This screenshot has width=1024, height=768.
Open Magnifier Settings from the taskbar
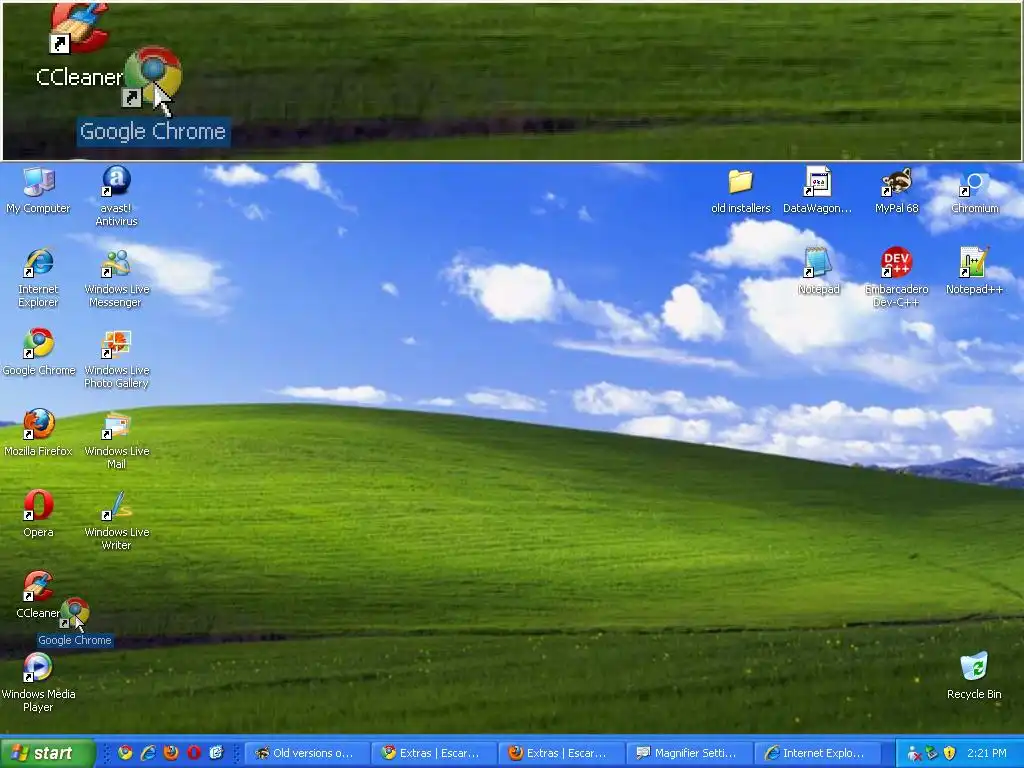[689, 753]
